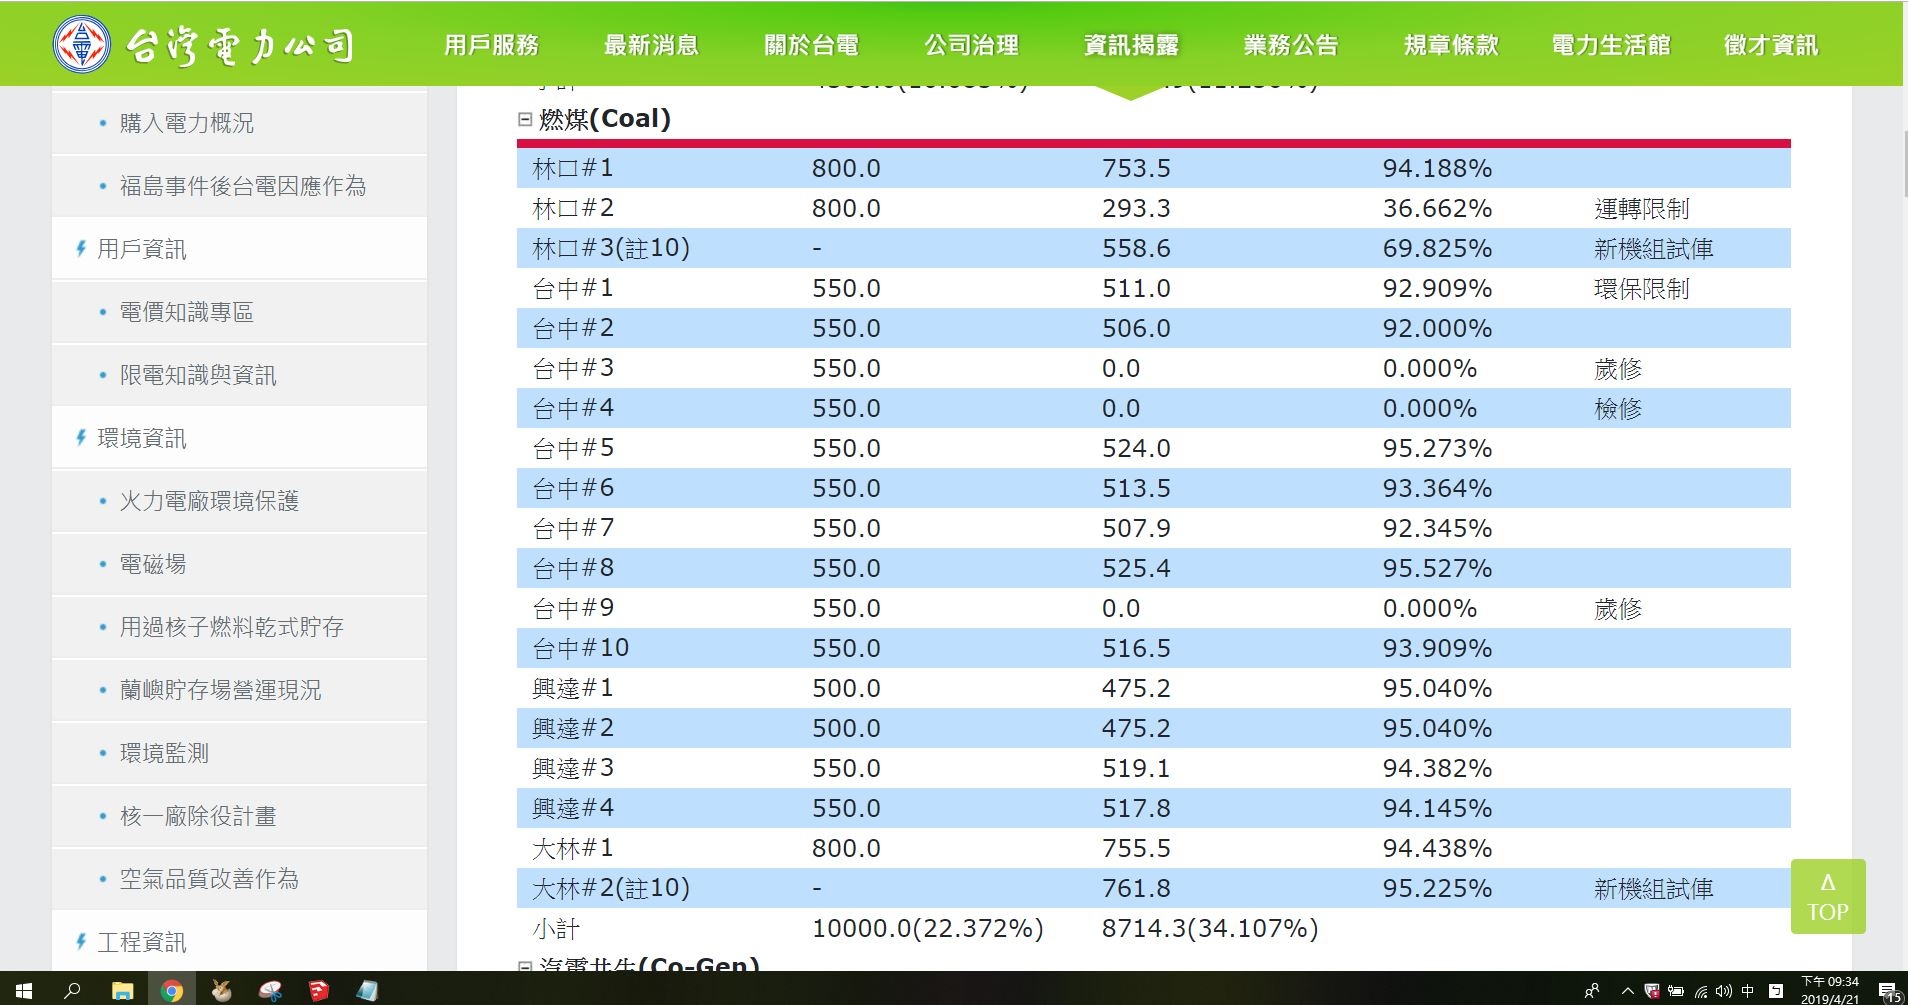Collapse the 汽電共生(Co-Gen) section toggle
The image size is (1908, 1005).
(x=525, y=965)
